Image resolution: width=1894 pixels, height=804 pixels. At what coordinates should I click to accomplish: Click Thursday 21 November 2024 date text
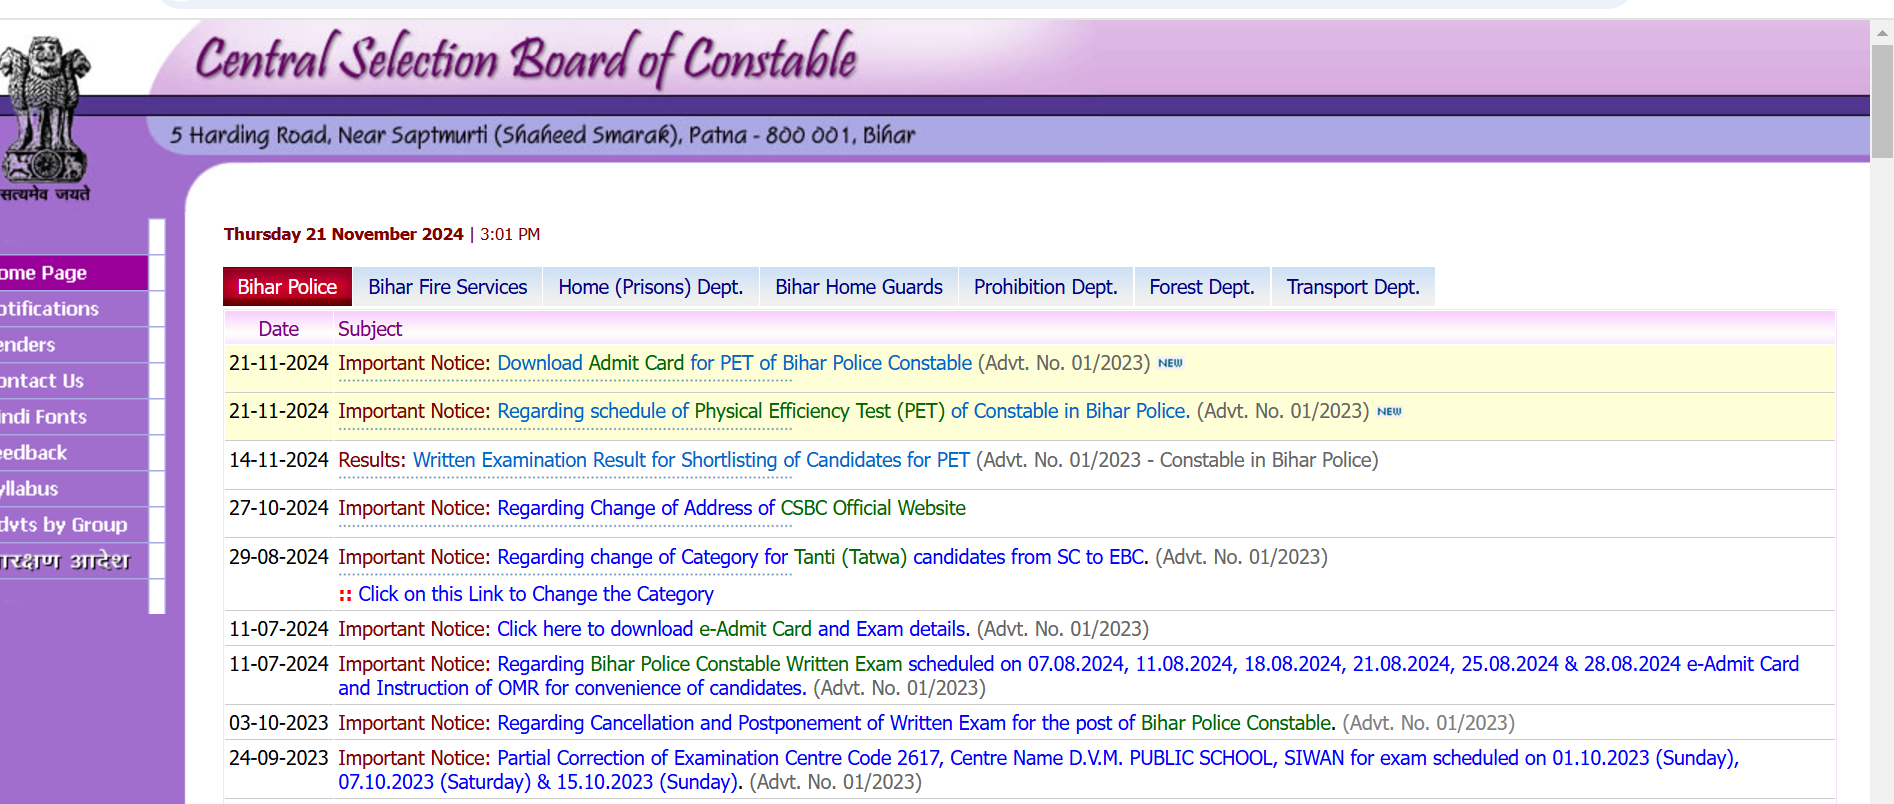pos(343,234)
